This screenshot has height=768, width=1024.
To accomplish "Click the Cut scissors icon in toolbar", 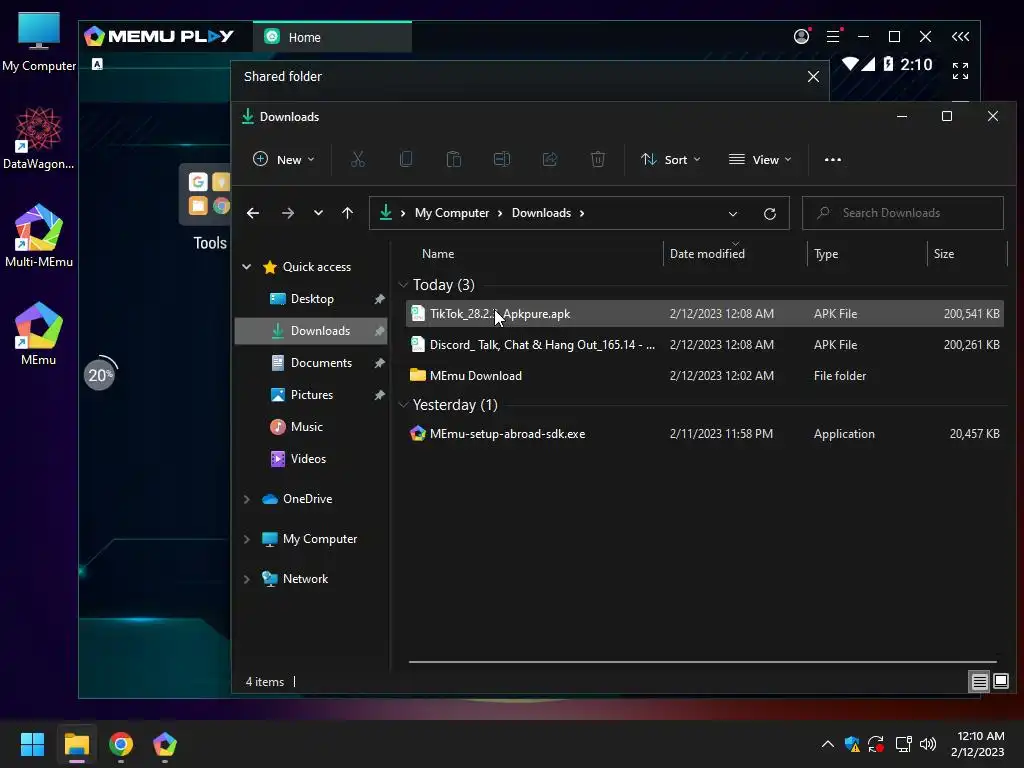I will pos(357,159).
